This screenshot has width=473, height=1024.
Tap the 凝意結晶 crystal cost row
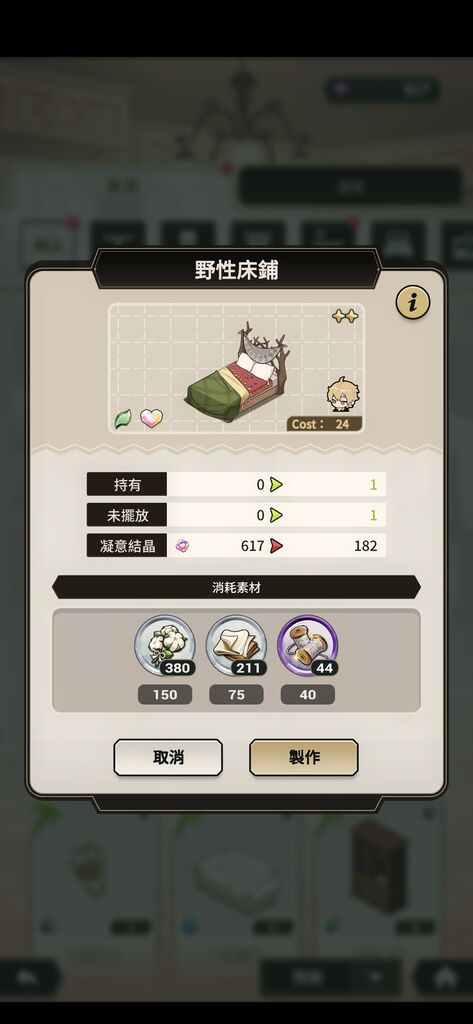(x=236, y=545)
